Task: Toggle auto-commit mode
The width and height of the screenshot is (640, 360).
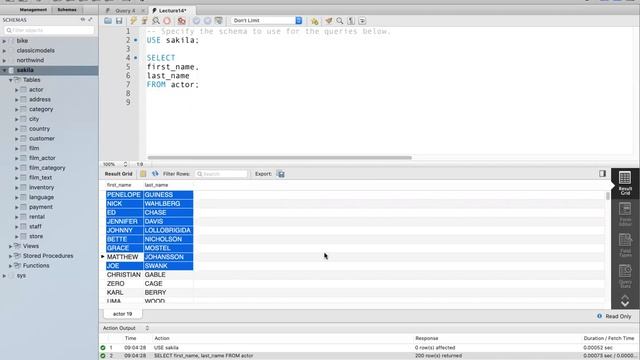Action: point(219,20)
